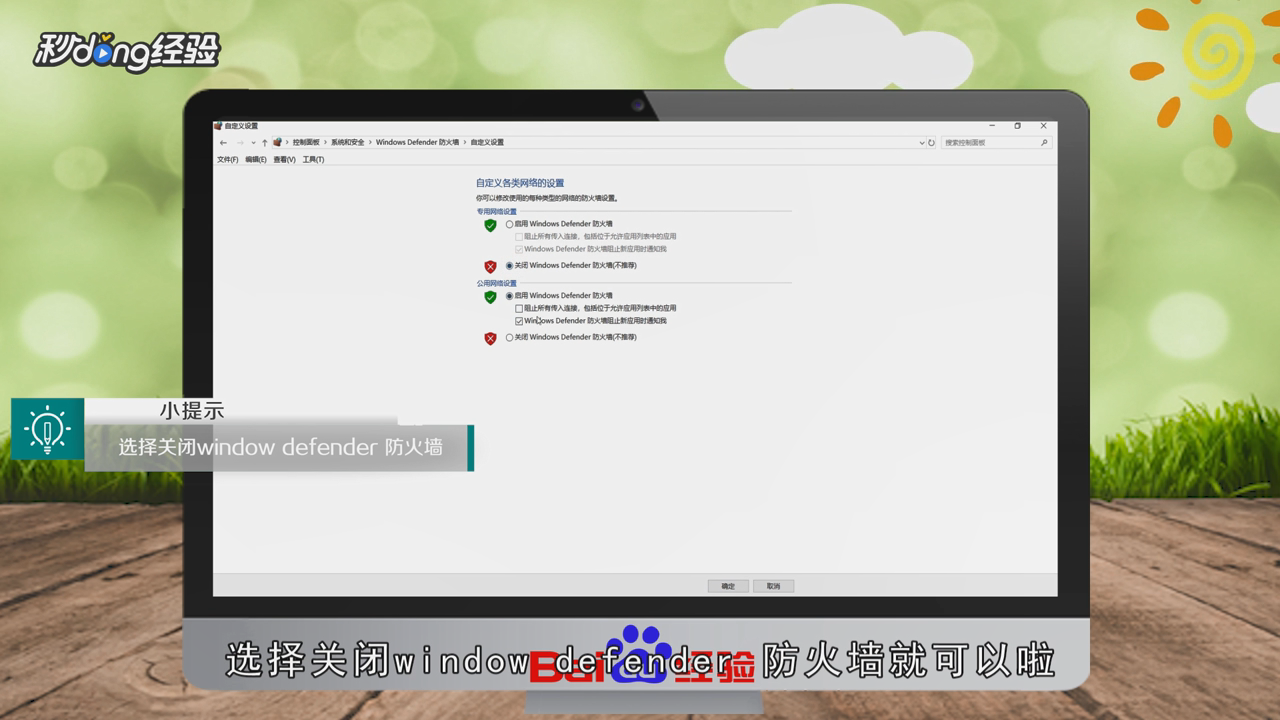Expand chevron after Windows Defender 防火墙 breadcrumb
Image resolution: width=1280 pixels, height=720 pixels.
pos(465,143)
